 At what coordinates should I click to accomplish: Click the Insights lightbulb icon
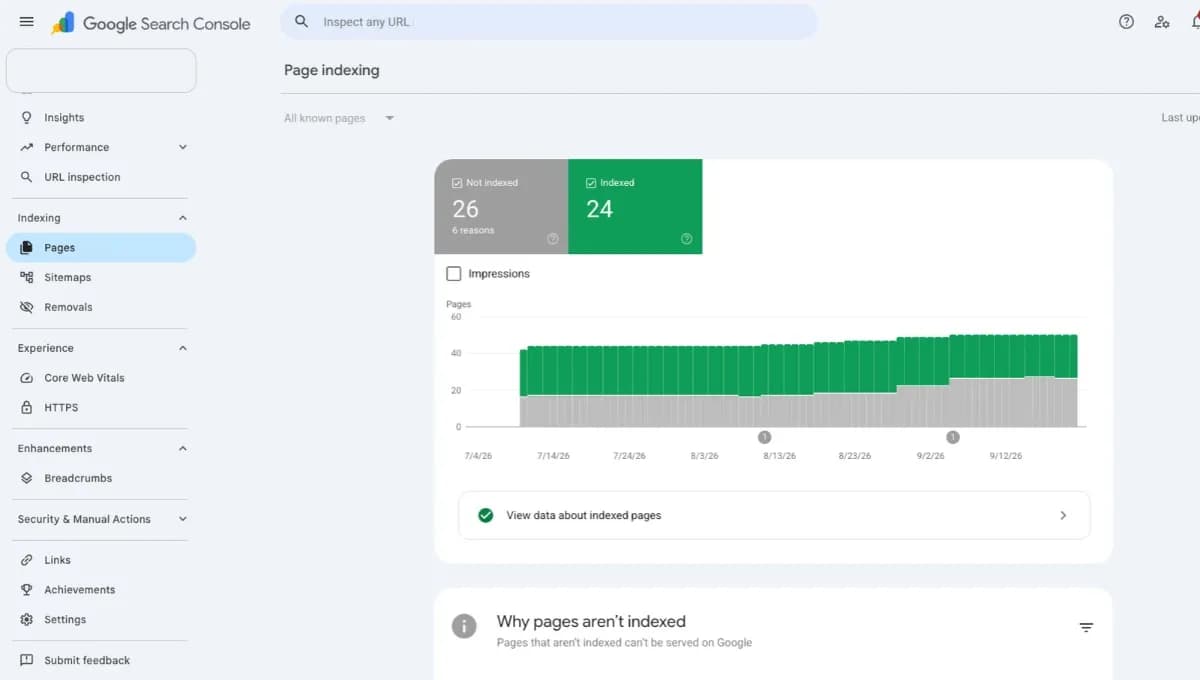click(27, 117)
